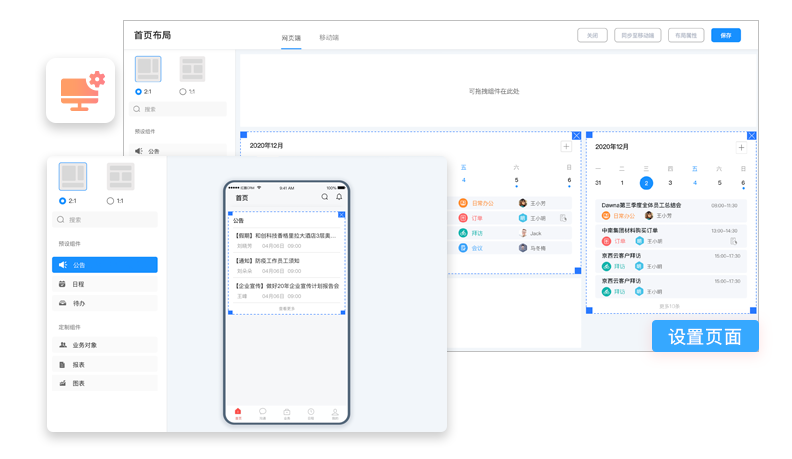Switch to the 移动端 tab
This screenshot has width=792, height=459.
(328, 38)
